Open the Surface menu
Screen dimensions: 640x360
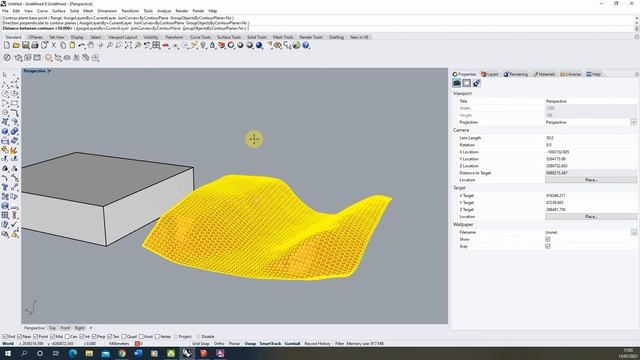point(59,11)
